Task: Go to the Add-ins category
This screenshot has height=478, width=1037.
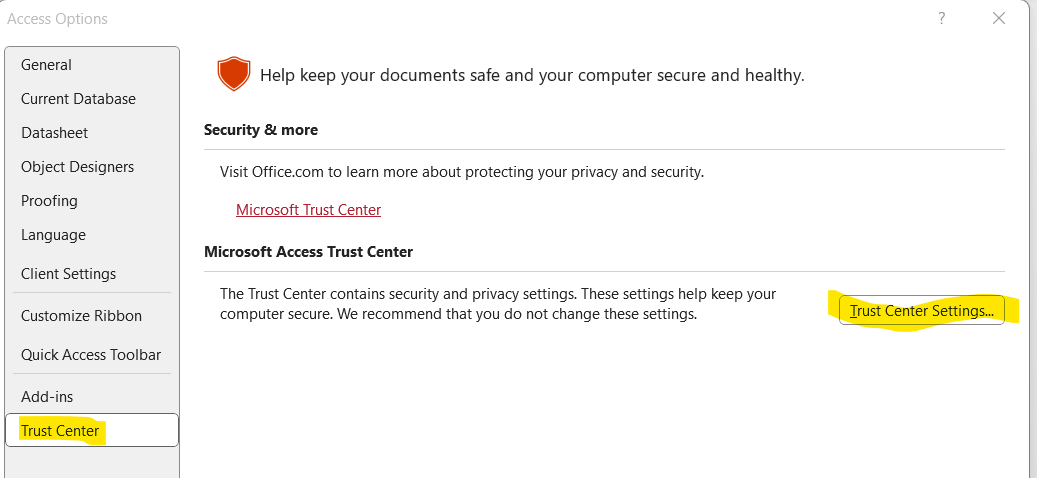Action: click(x=47, y=397)
